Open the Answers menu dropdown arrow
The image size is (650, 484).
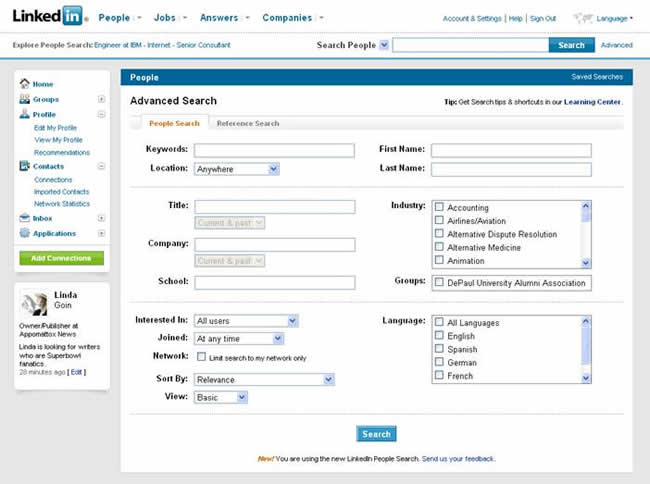[247, 18]
